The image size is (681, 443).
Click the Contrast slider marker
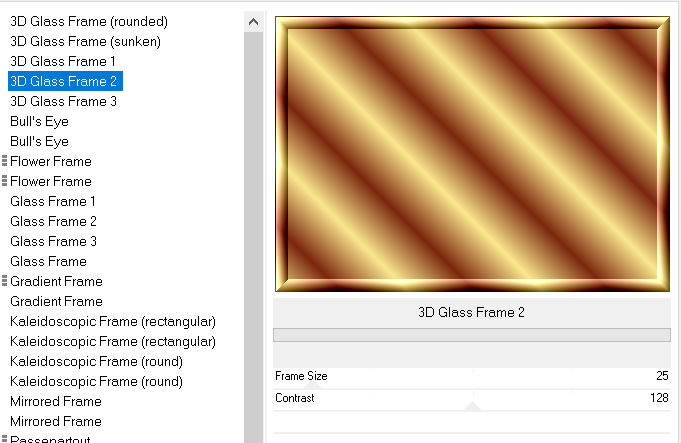[x=473, y=405]
